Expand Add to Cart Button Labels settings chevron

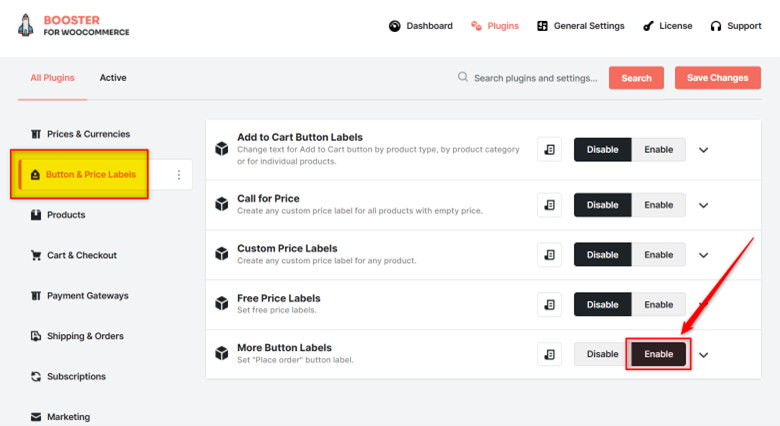pyautogui.click(x=703, y=150)
